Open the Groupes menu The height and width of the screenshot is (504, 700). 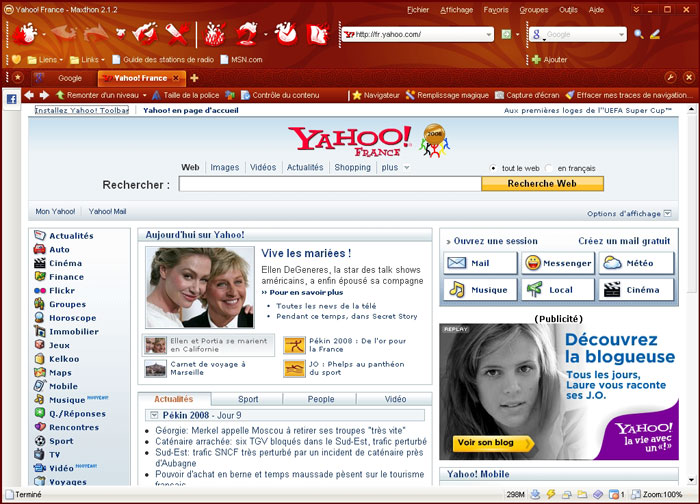click(x=533, y=10)
